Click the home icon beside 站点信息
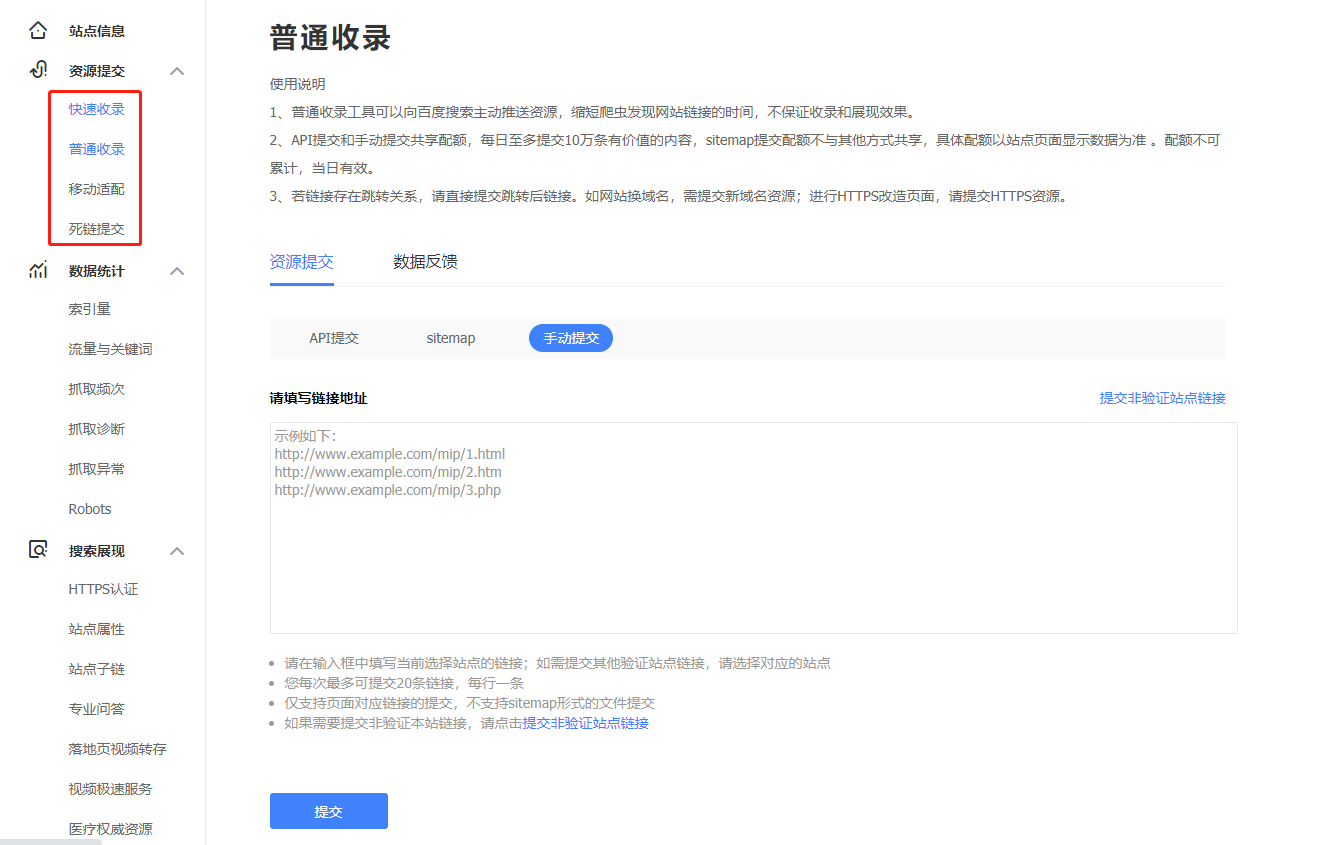Image resolution: width=1343 pixels, height=845 pixels. click(x=37, y=30)
